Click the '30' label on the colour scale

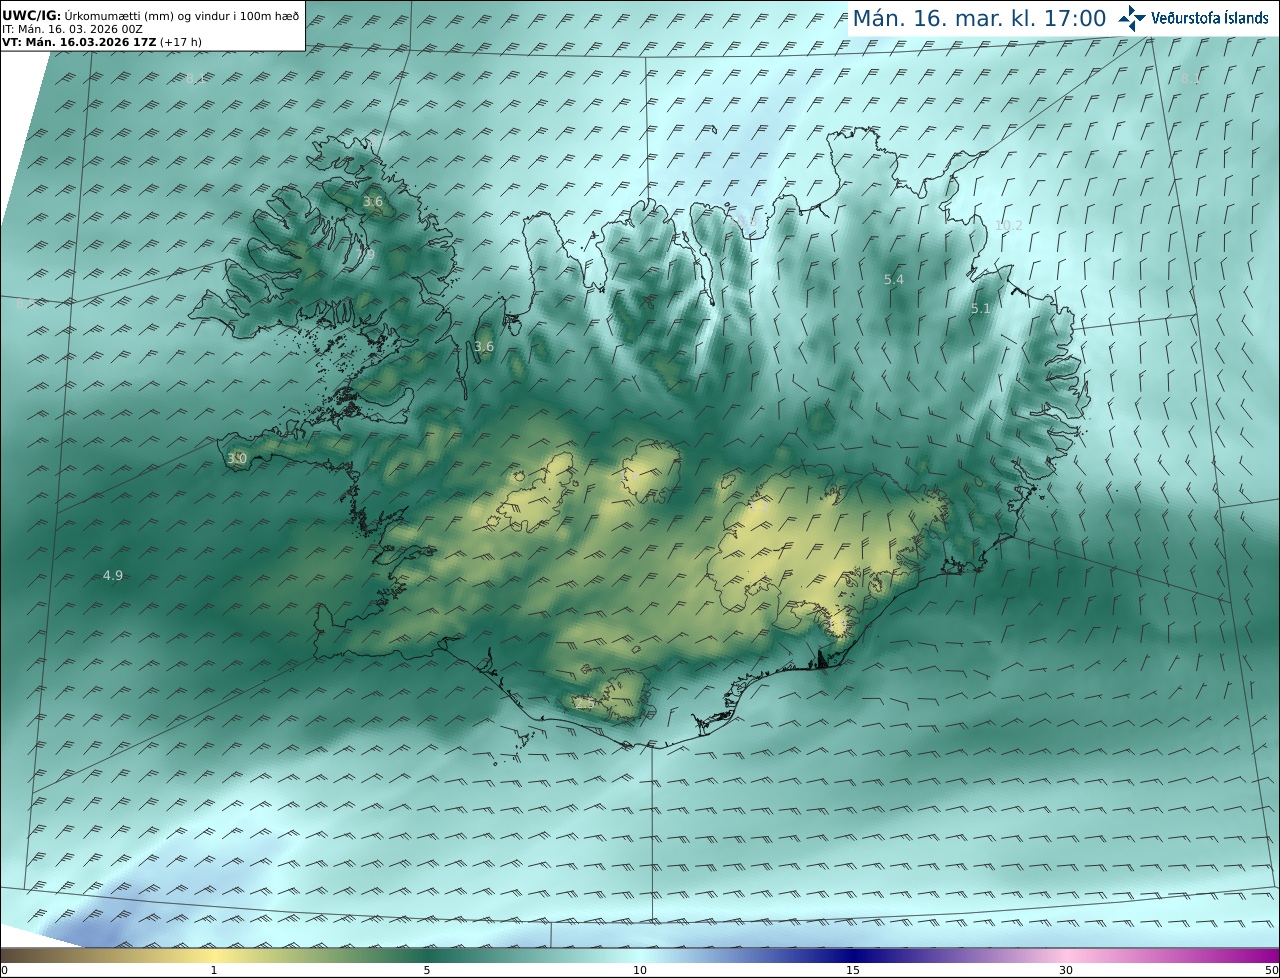pyautogui.click(x=1066, y=970)
